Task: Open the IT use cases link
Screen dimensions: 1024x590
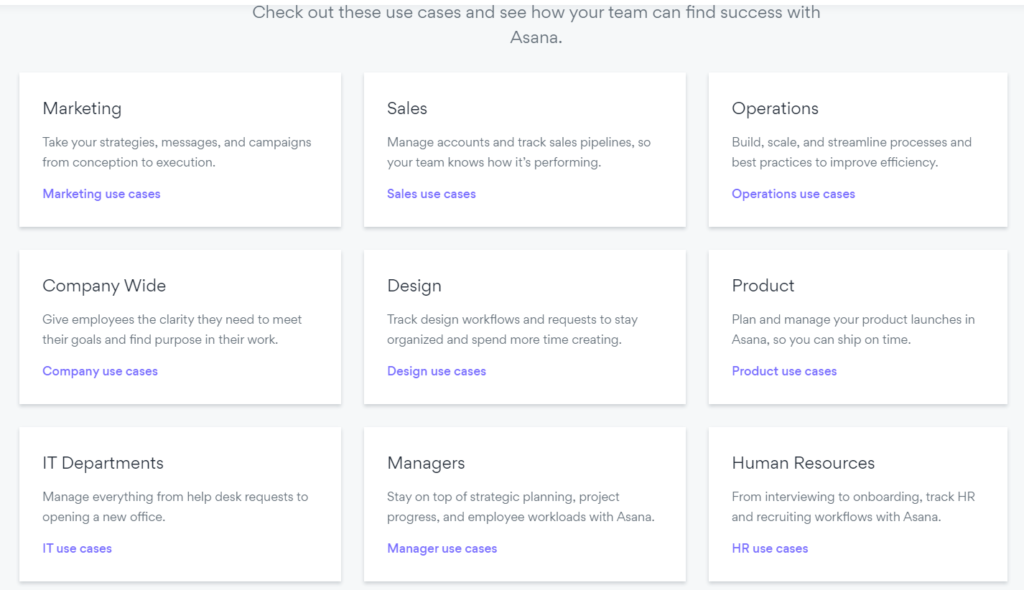Action: pyautogui.click(x=77, y=548)
